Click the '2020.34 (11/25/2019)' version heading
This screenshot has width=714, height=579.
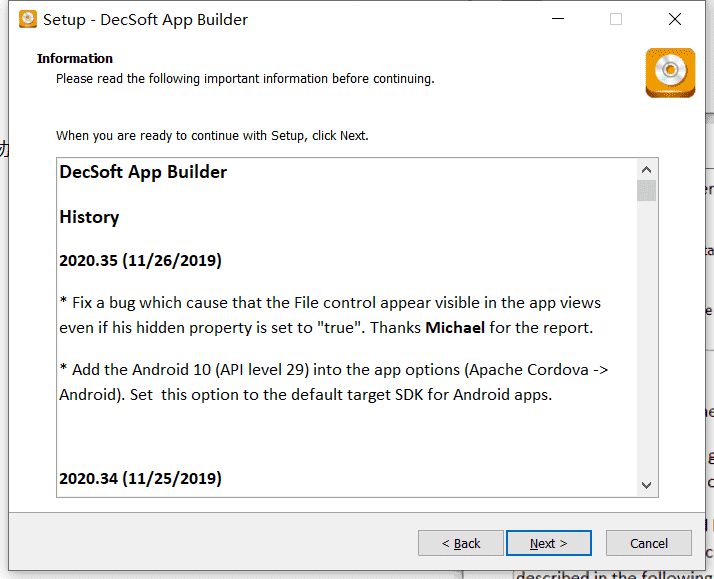(140, 478)
